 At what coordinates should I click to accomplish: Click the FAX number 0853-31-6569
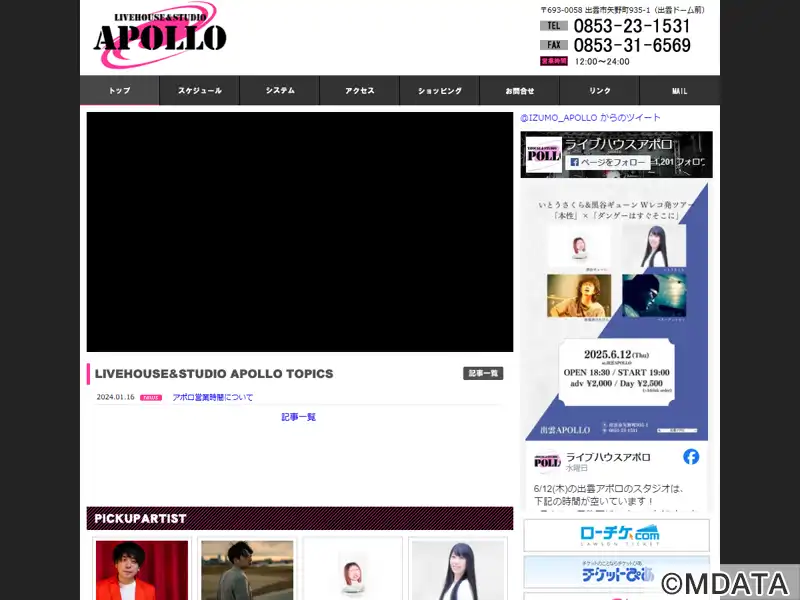632,45
